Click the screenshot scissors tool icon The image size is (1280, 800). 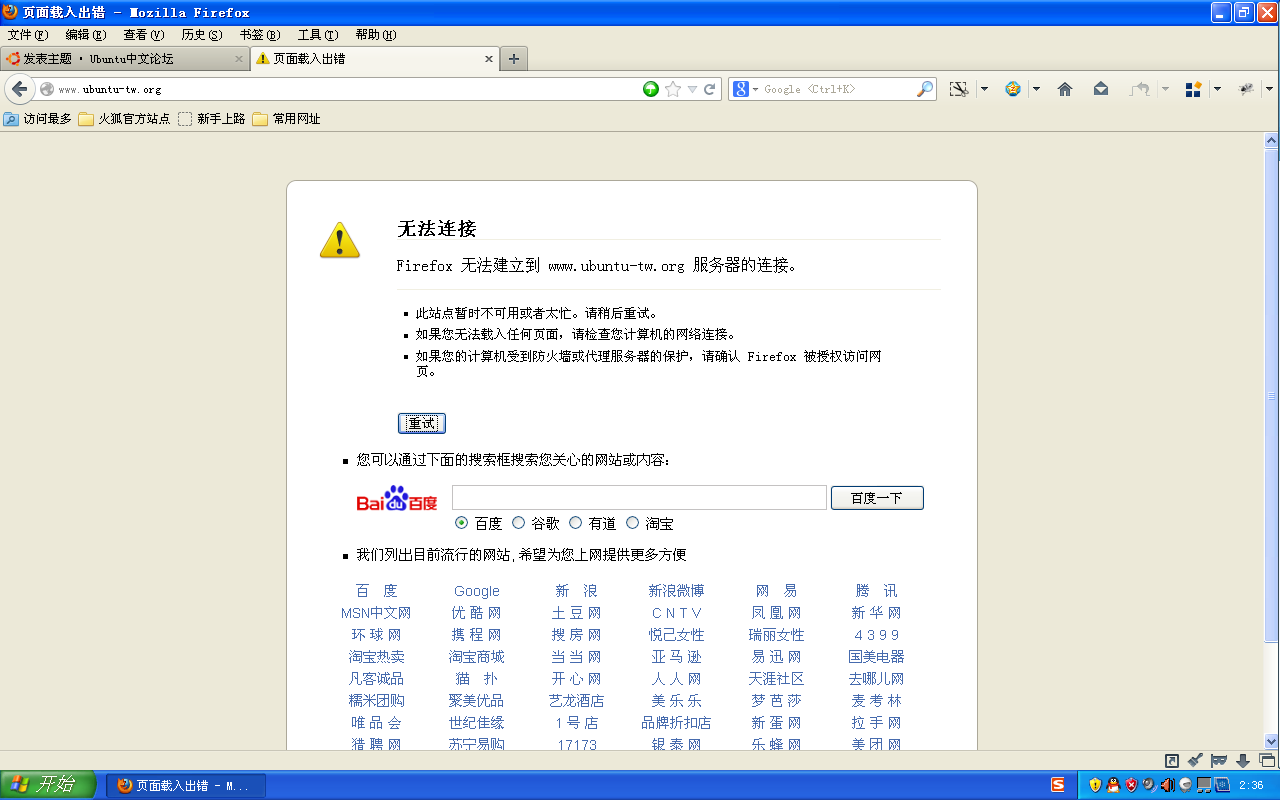pyautogui.click(x=959, y=89)
